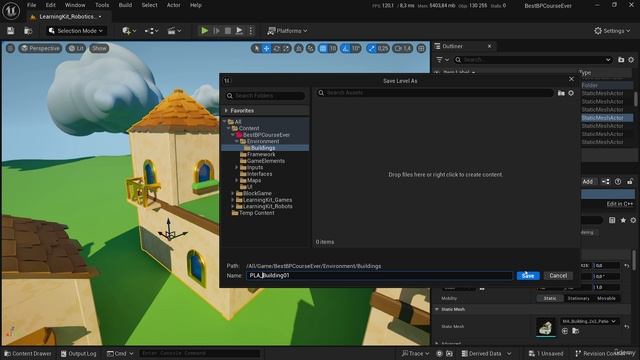The image size is (640, 360).
Task: Click the Save Current Level disk icon
Action: [11, 31]
